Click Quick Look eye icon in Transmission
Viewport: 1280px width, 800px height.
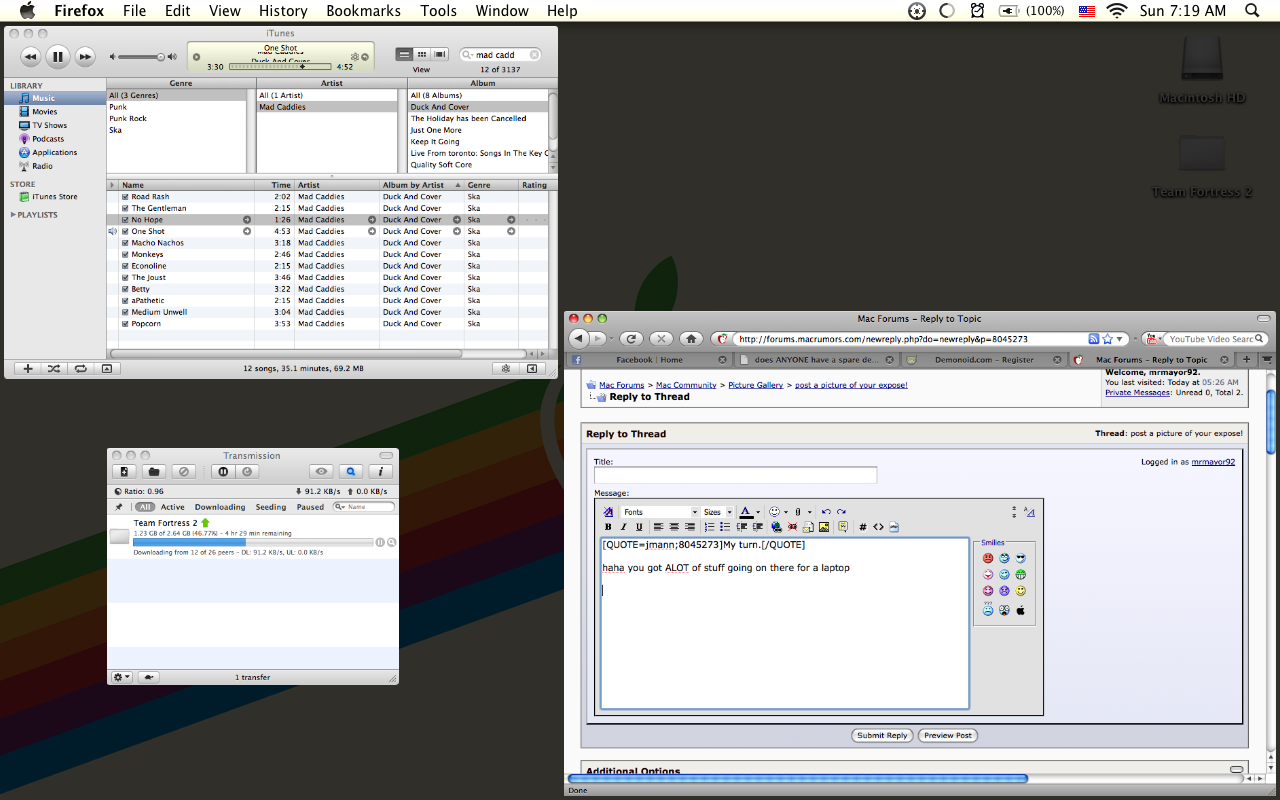[x=321, y=471]
